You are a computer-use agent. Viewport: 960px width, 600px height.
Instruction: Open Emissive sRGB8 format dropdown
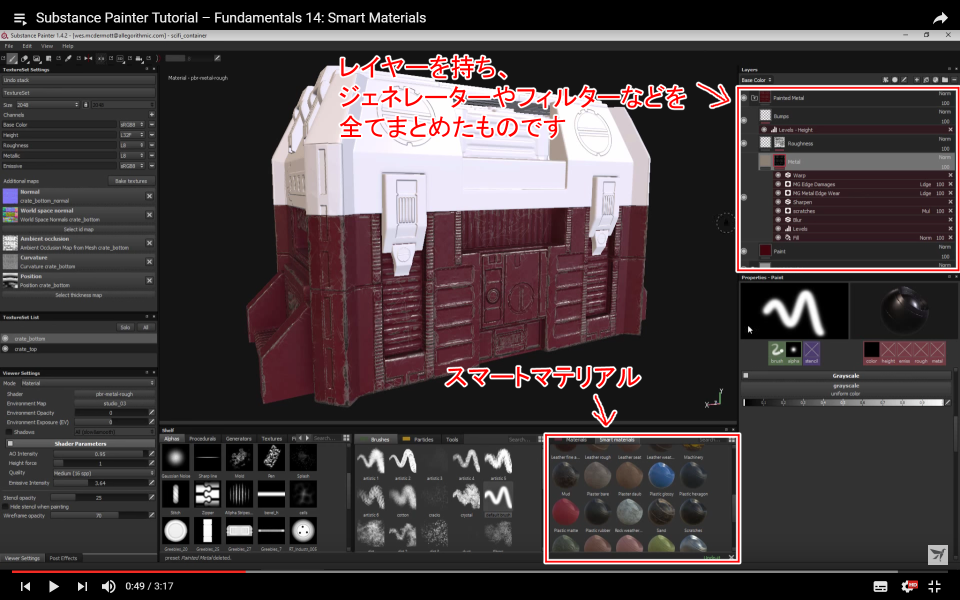pos(132,166)
